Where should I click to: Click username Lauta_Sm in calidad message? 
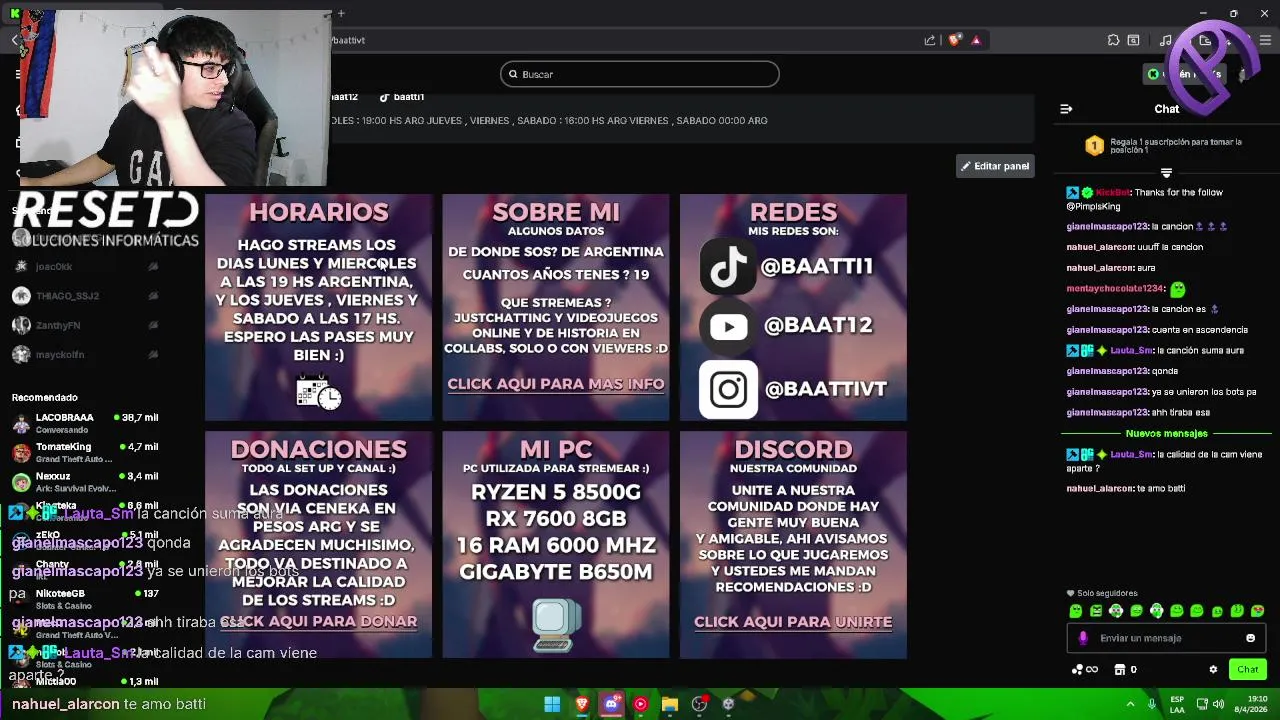[1131, 454]
